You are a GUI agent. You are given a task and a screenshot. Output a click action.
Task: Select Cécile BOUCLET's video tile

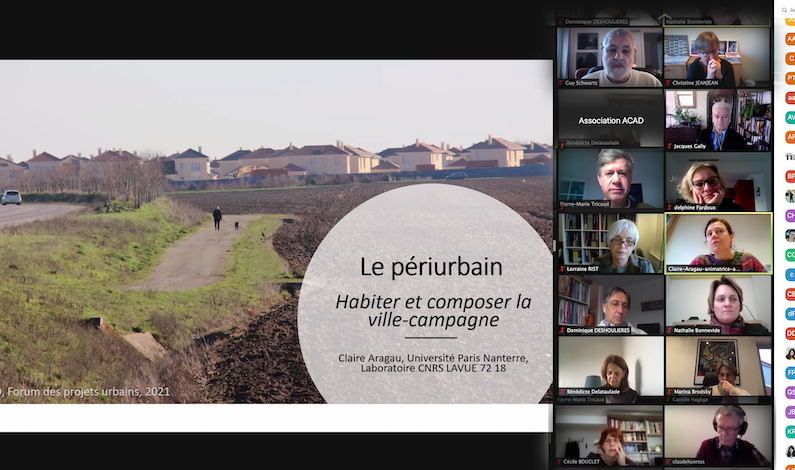click(610, 435)
